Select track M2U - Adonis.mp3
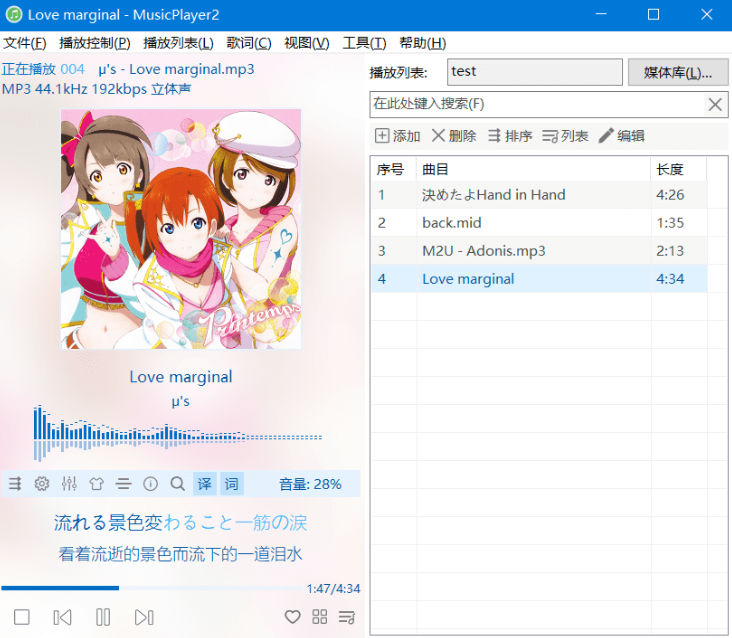Screen dimensions: 732x638 coord(539,251)
